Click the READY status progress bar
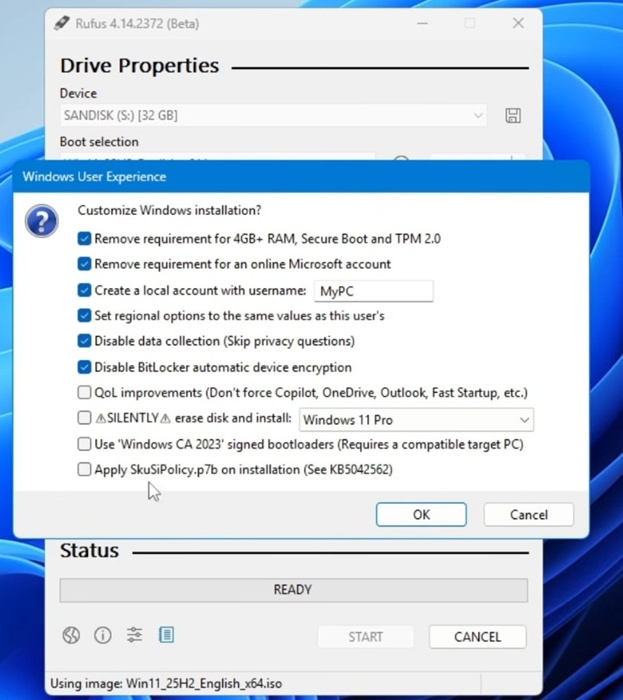Viewport: 623px width, 700px height. [294, 590]
